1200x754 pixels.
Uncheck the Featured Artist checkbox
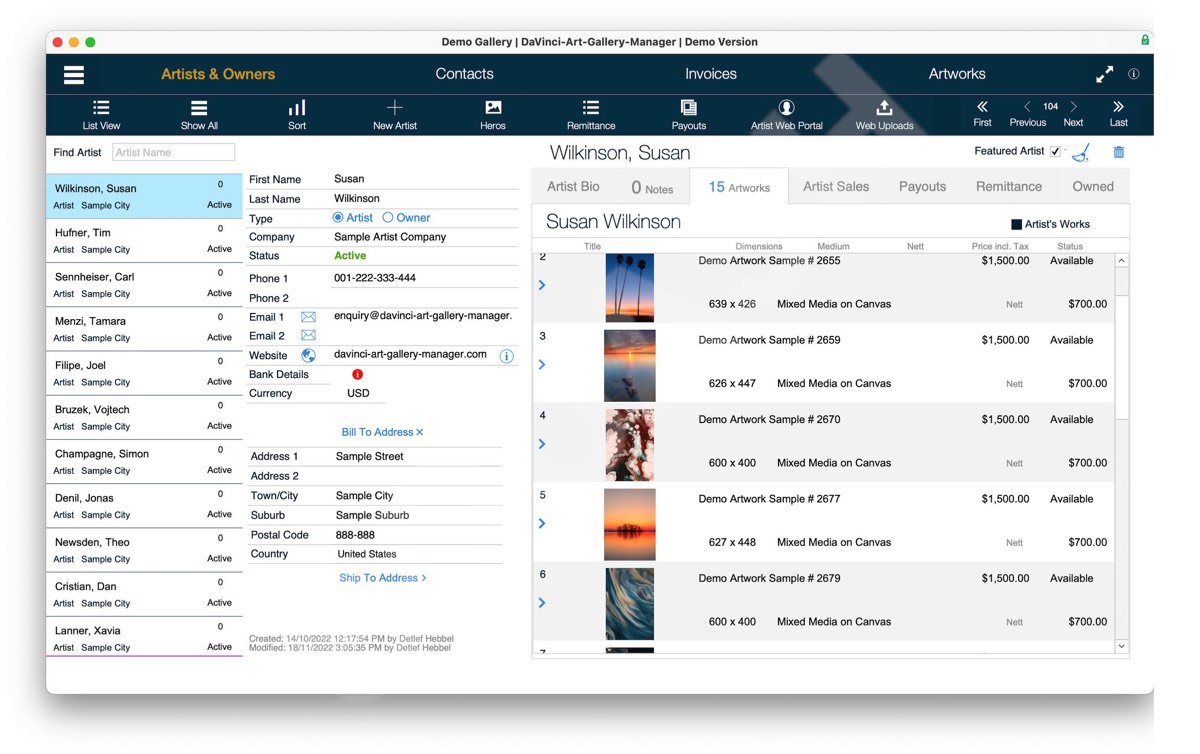pos(1055,152)
